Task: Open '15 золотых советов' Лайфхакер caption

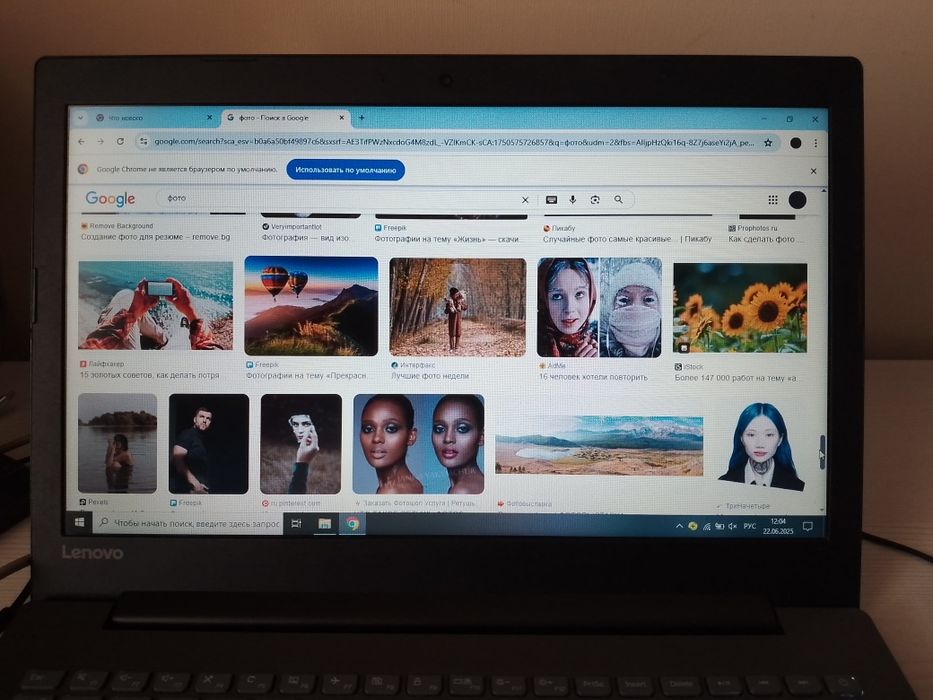Action: [x=150, y=375]
